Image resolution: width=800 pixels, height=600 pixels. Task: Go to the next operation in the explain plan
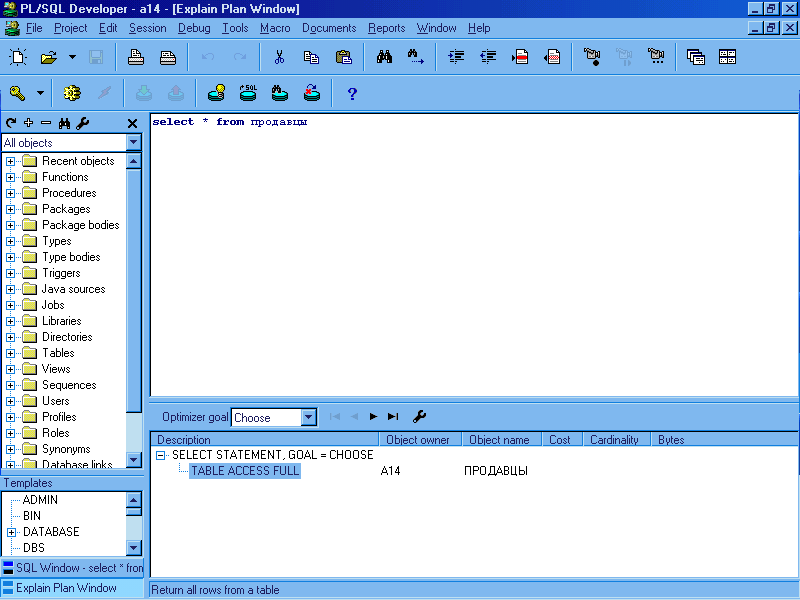[x=373, y=417]
